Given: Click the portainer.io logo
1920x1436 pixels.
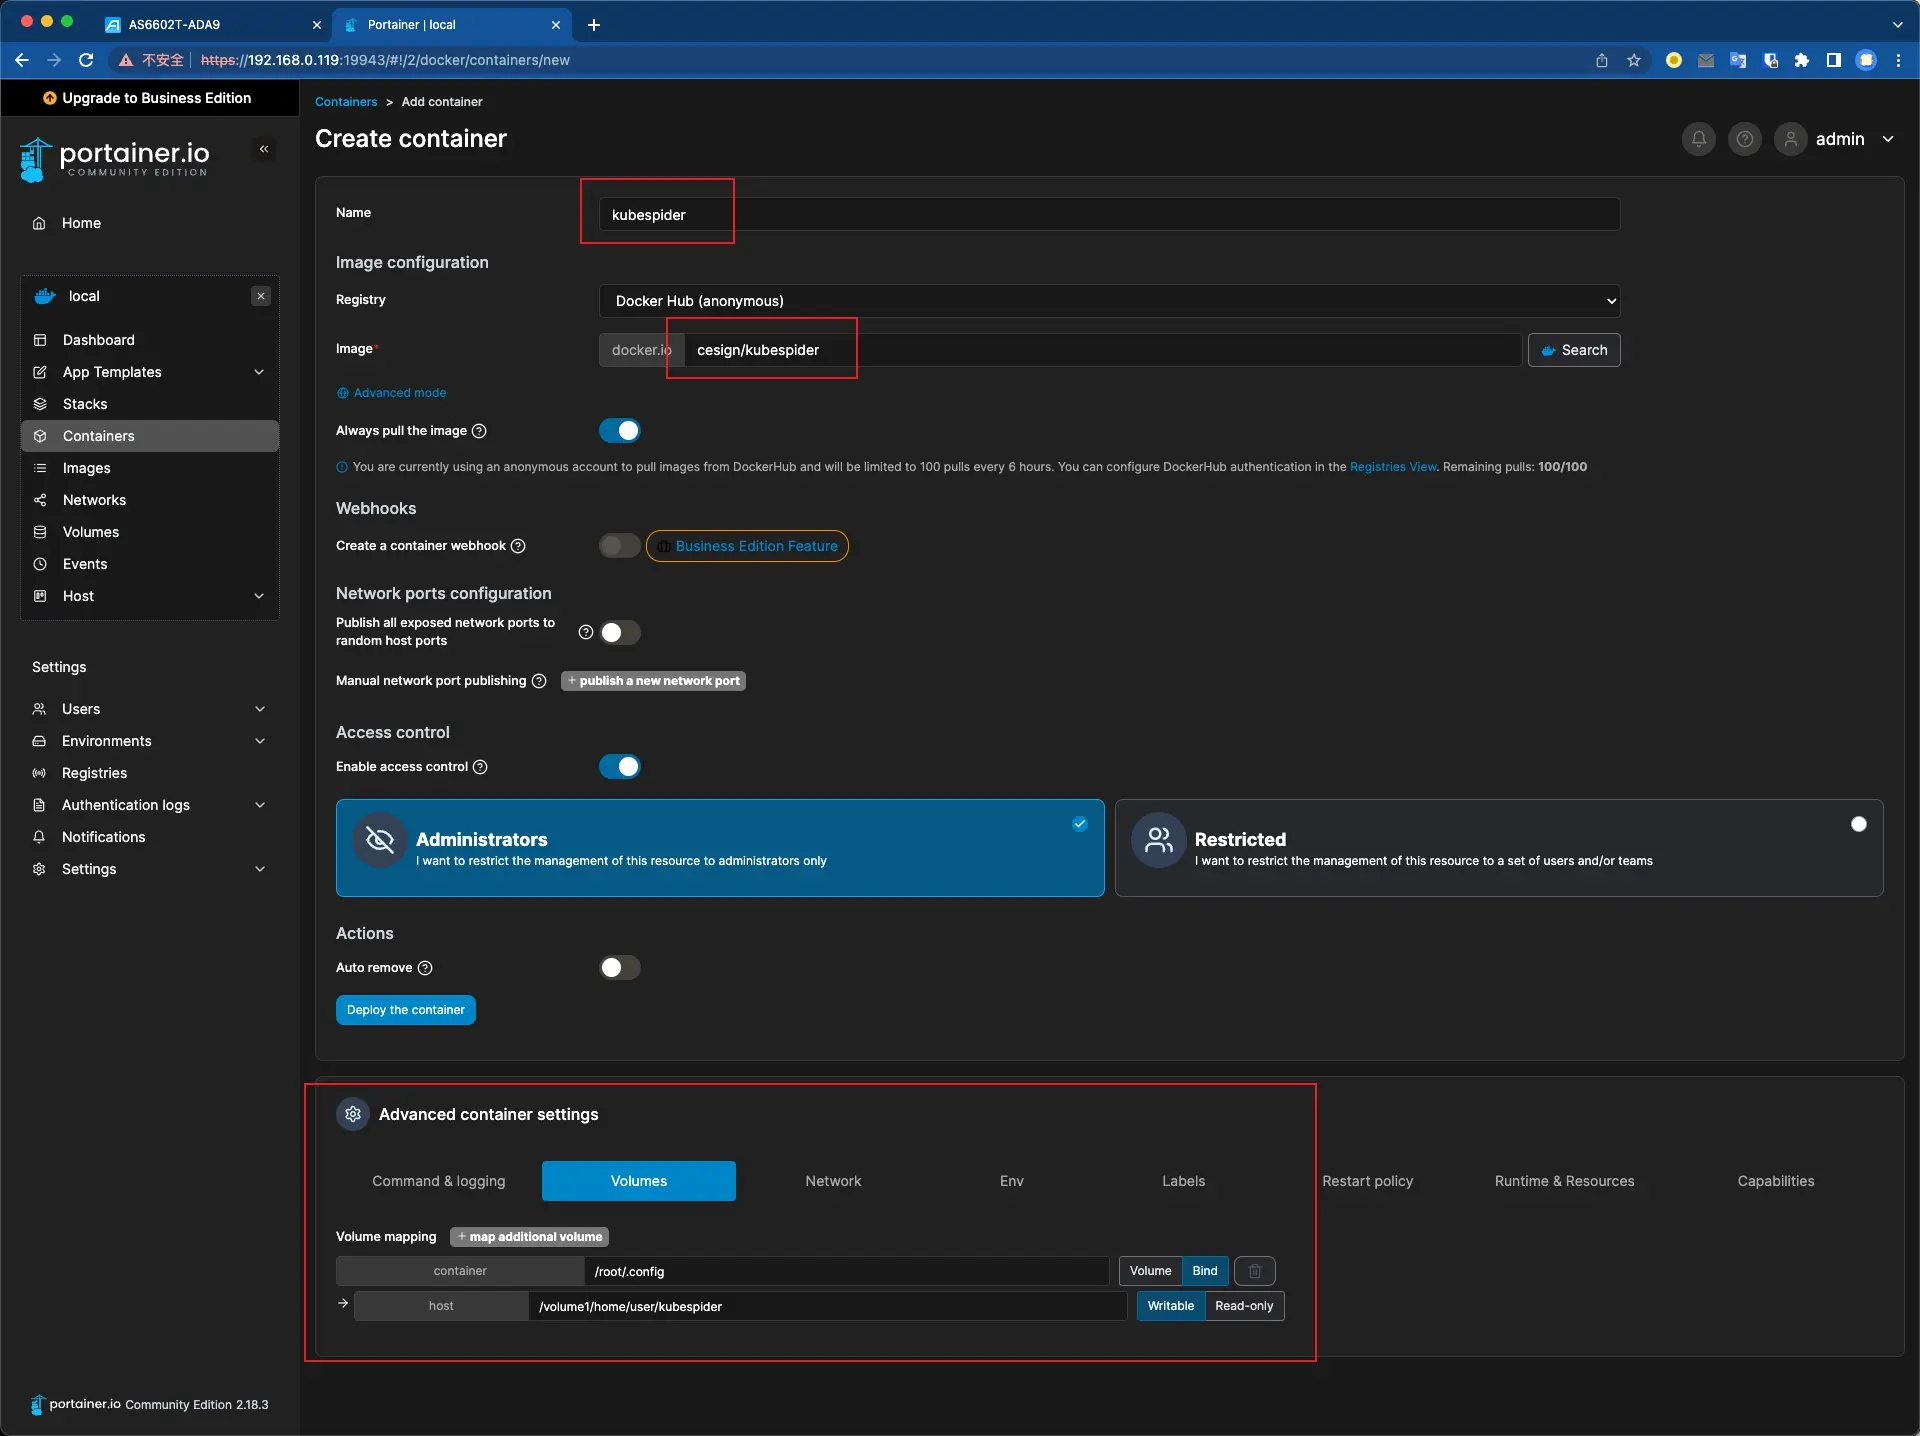Looking at the screenshot, I should 114,158.
